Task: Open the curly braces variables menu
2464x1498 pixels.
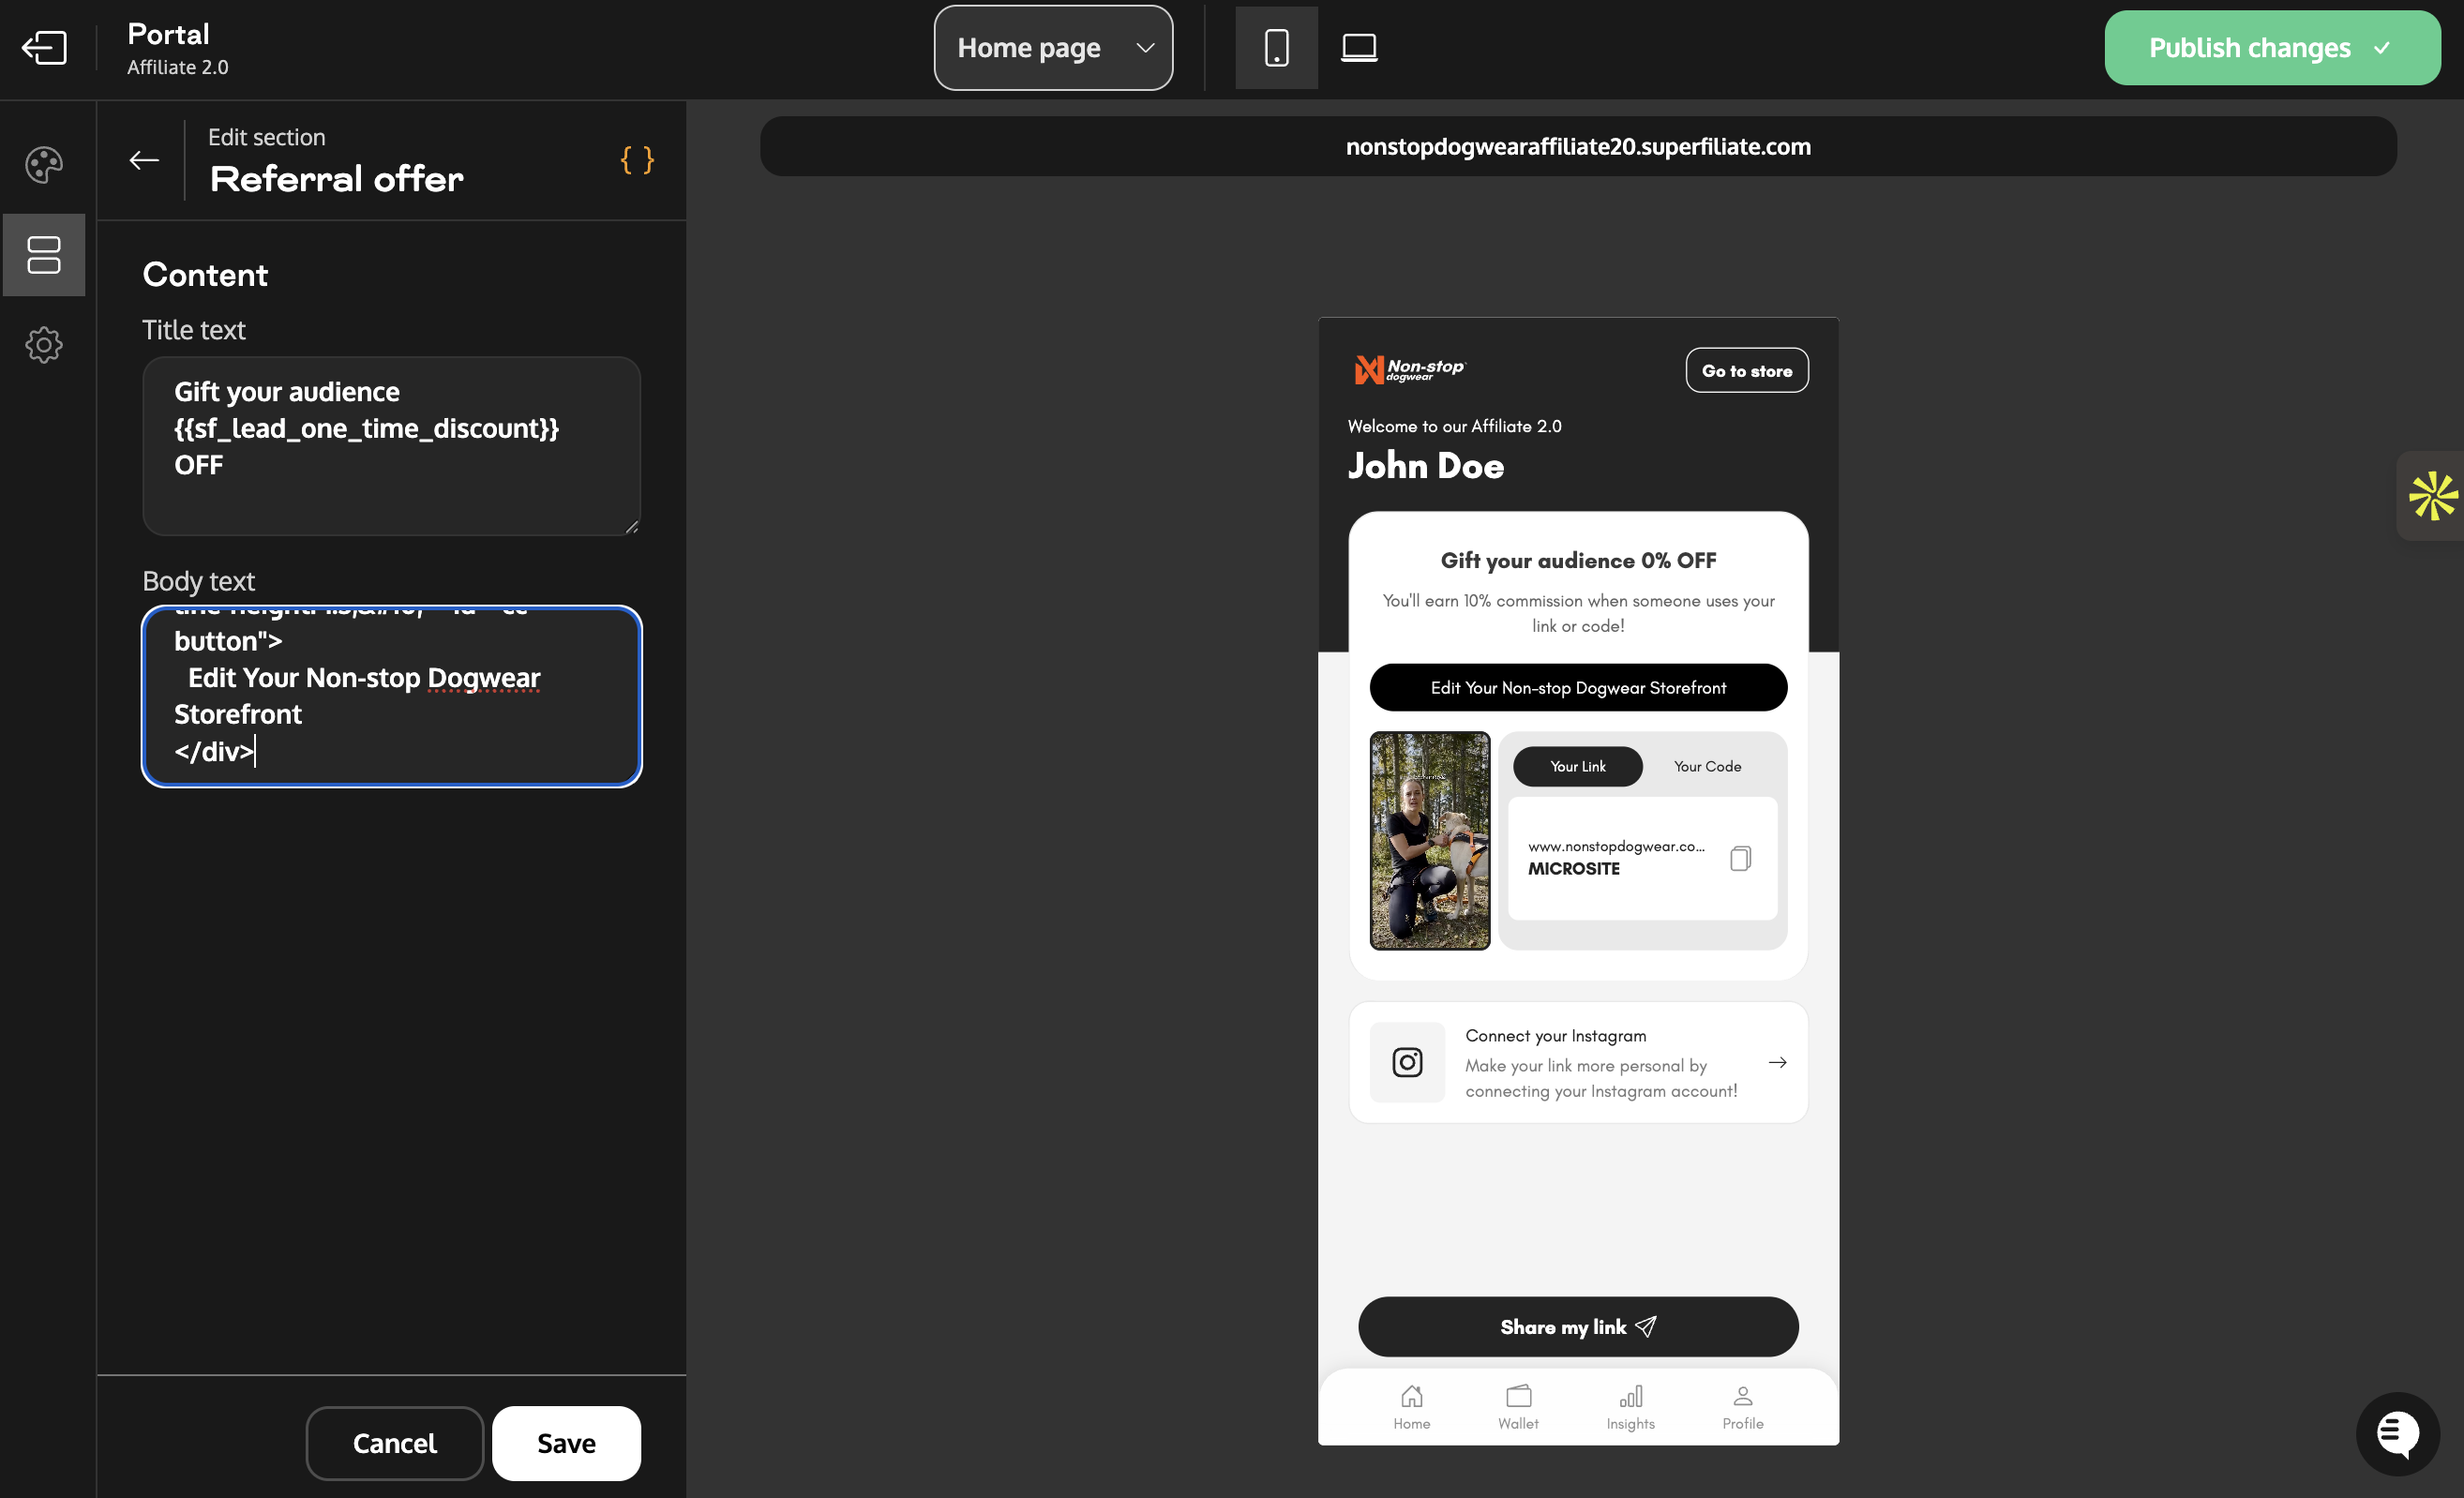Action: click(x=637, y=160)
